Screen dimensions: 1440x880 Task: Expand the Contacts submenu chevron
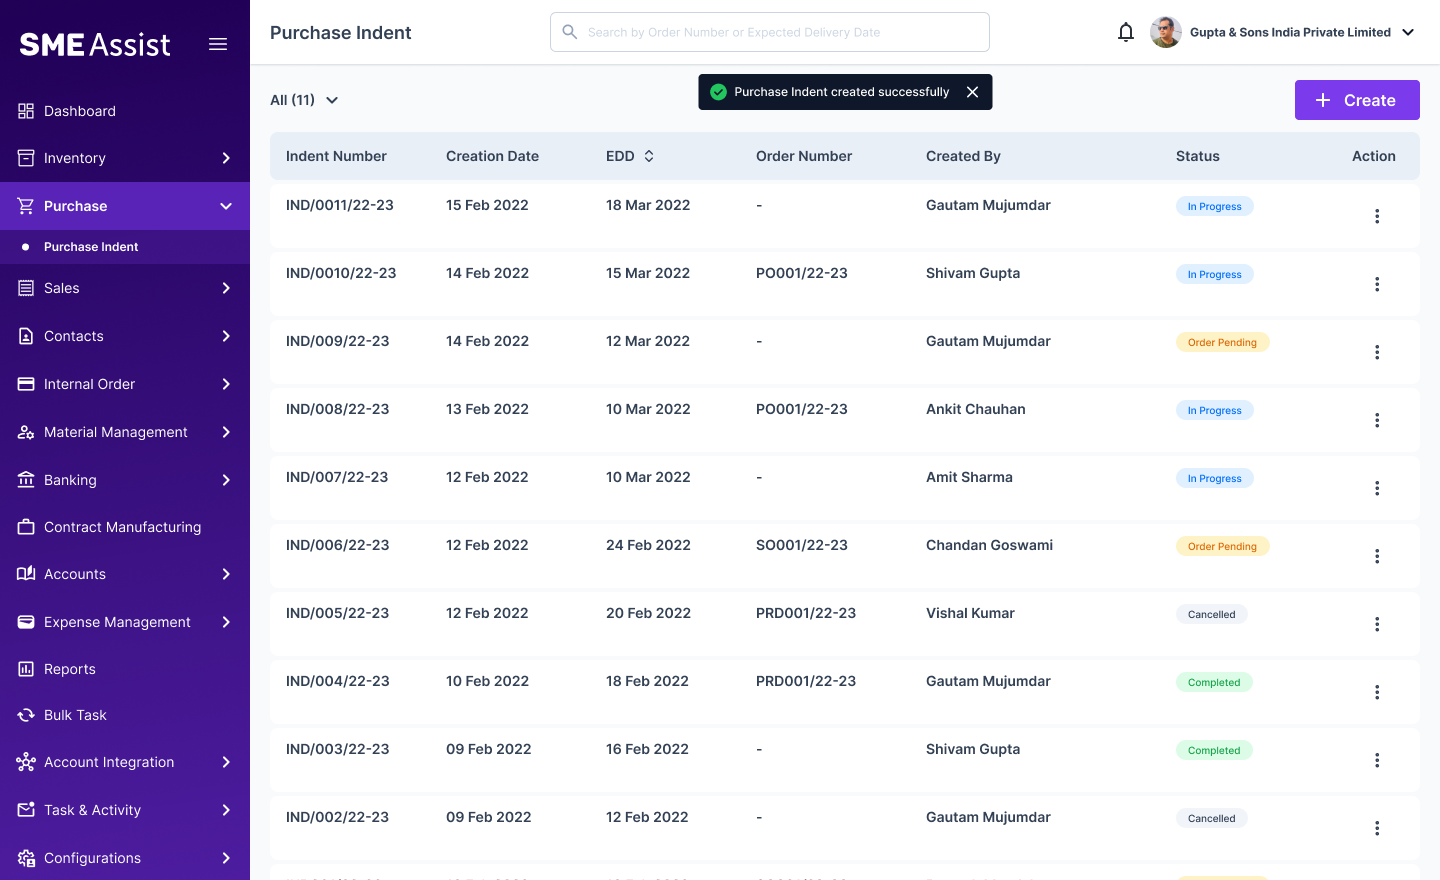click(x=226, y=336)
